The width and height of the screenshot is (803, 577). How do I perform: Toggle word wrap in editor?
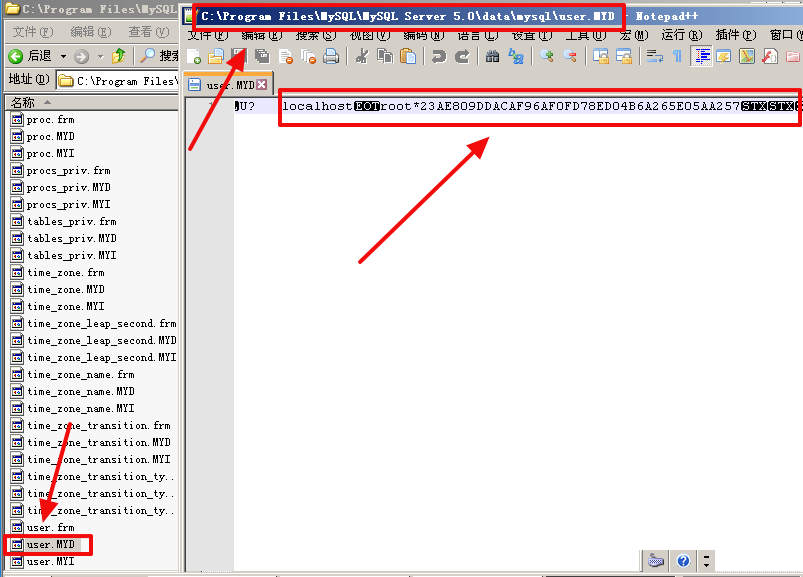pyautogui.click(x=654, y=56)
